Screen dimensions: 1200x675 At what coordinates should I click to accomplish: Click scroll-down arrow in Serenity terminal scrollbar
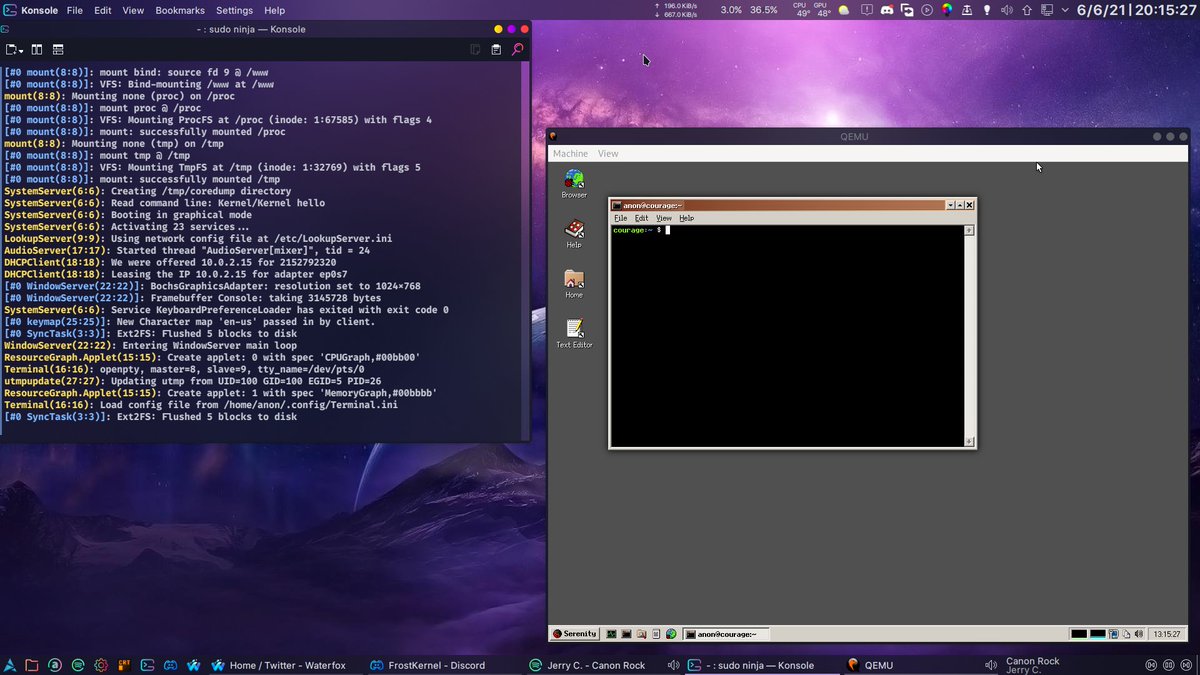click(x=968, y=440)
